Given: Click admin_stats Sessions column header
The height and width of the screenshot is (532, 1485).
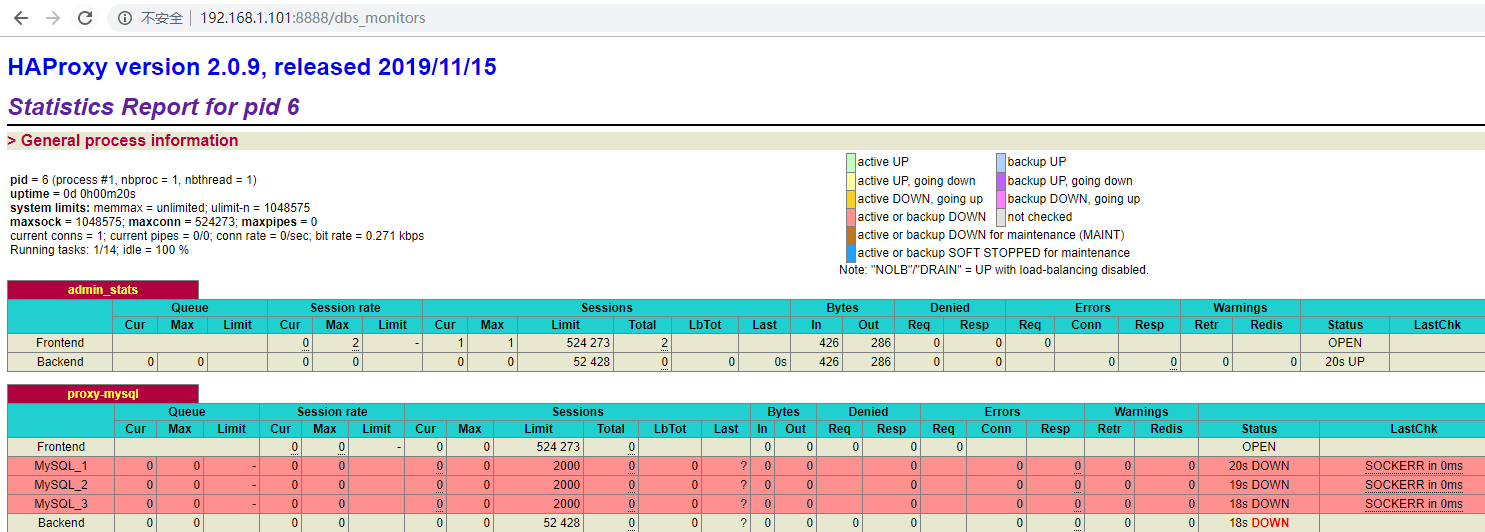Looking at the screenshot, I should click(606, 308).
